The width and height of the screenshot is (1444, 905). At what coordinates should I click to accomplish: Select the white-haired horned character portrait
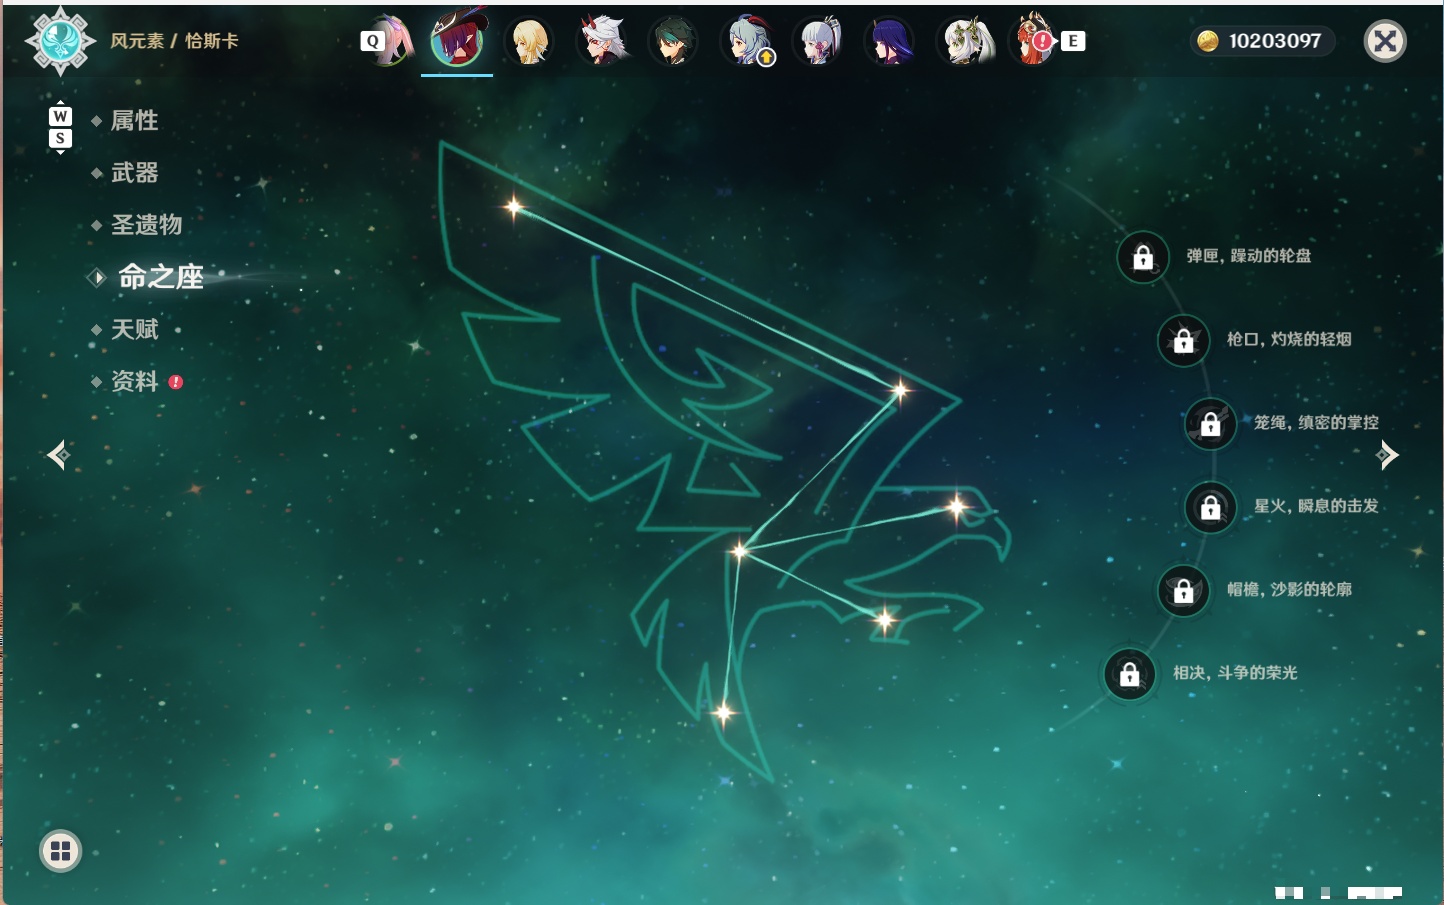[x=602, y=41]
